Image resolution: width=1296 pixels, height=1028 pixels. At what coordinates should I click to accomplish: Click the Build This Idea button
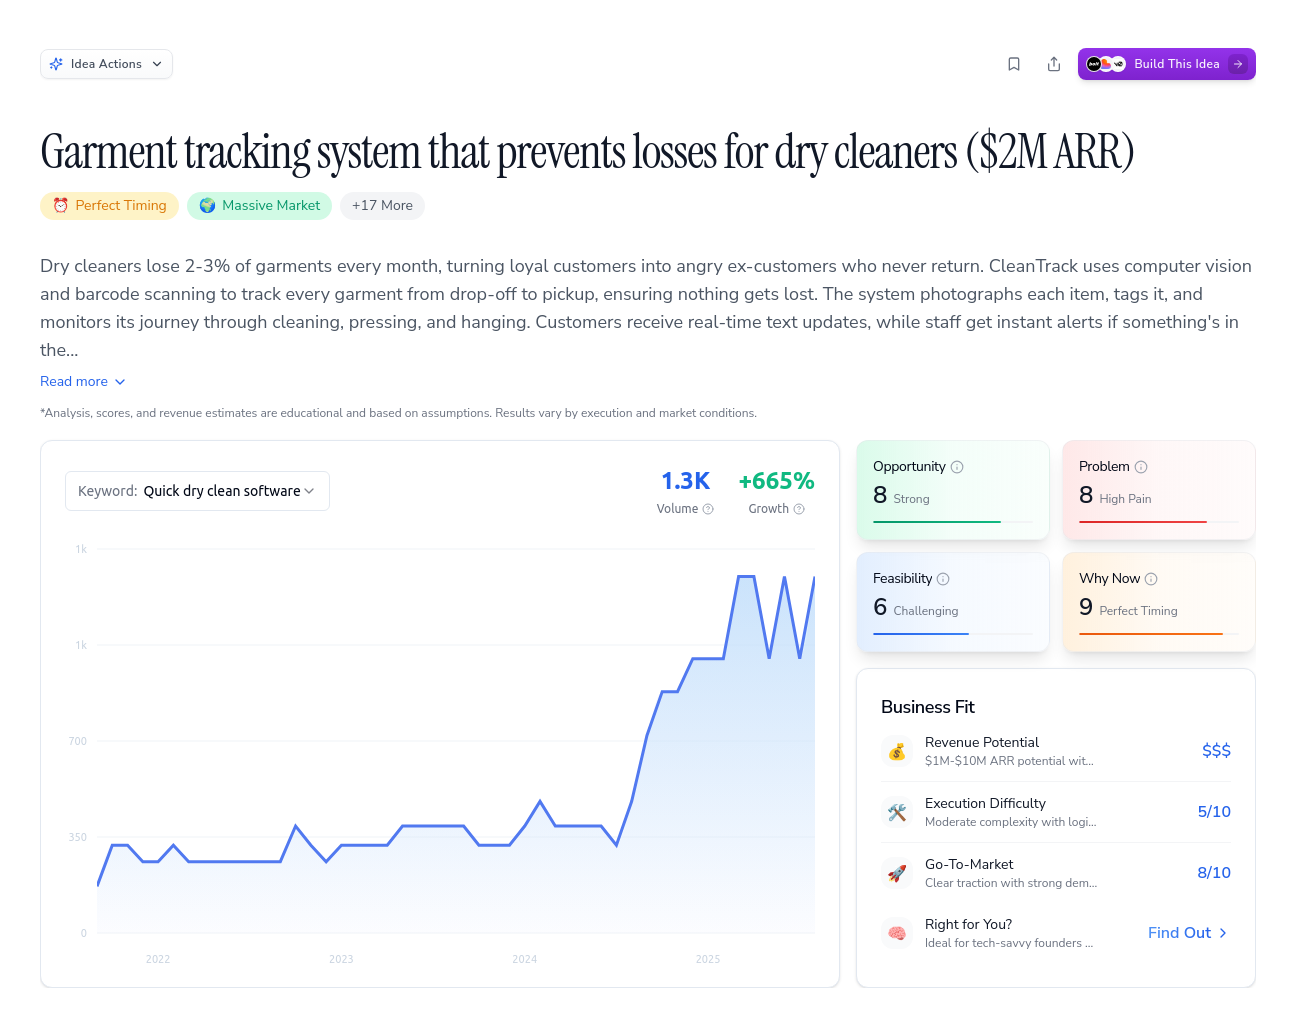[x=1166, y=64]
